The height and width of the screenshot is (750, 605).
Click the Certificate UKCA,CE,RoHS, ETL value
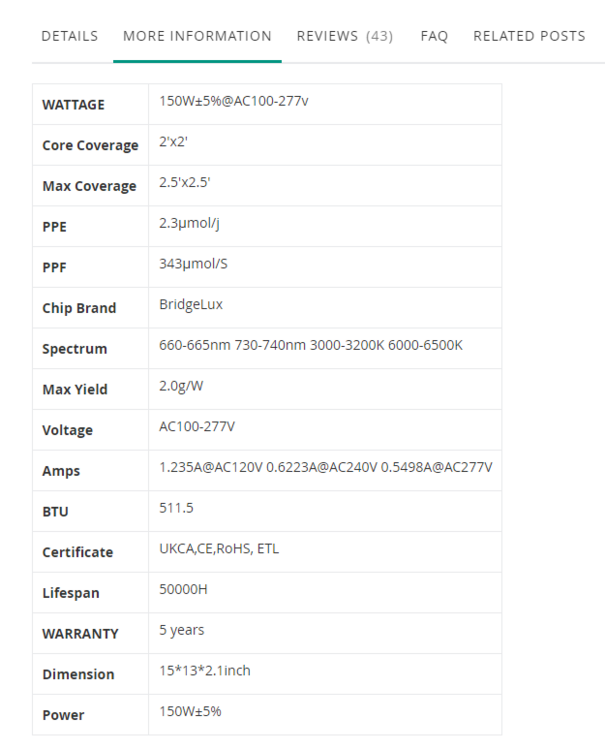(x=219, y=549)
